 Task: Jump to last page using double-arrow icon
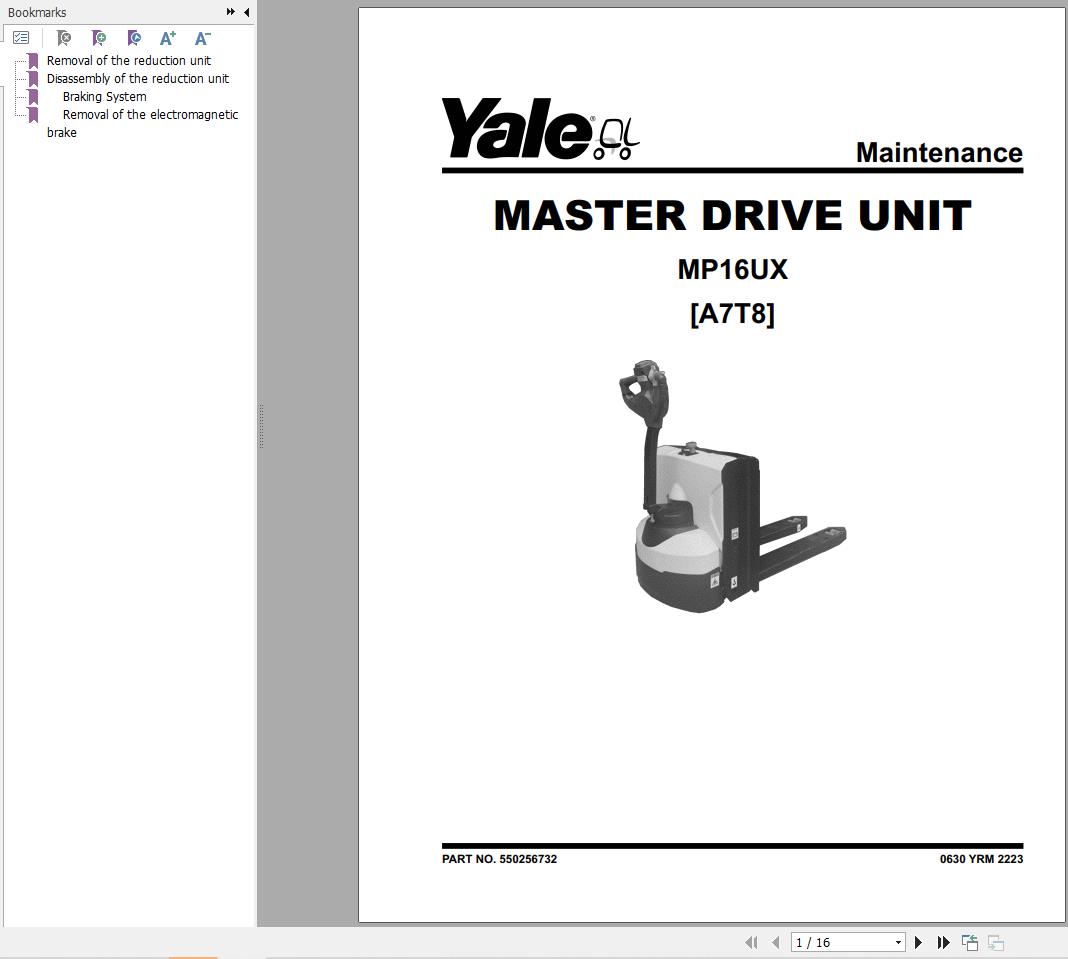(x=944, y=942)
